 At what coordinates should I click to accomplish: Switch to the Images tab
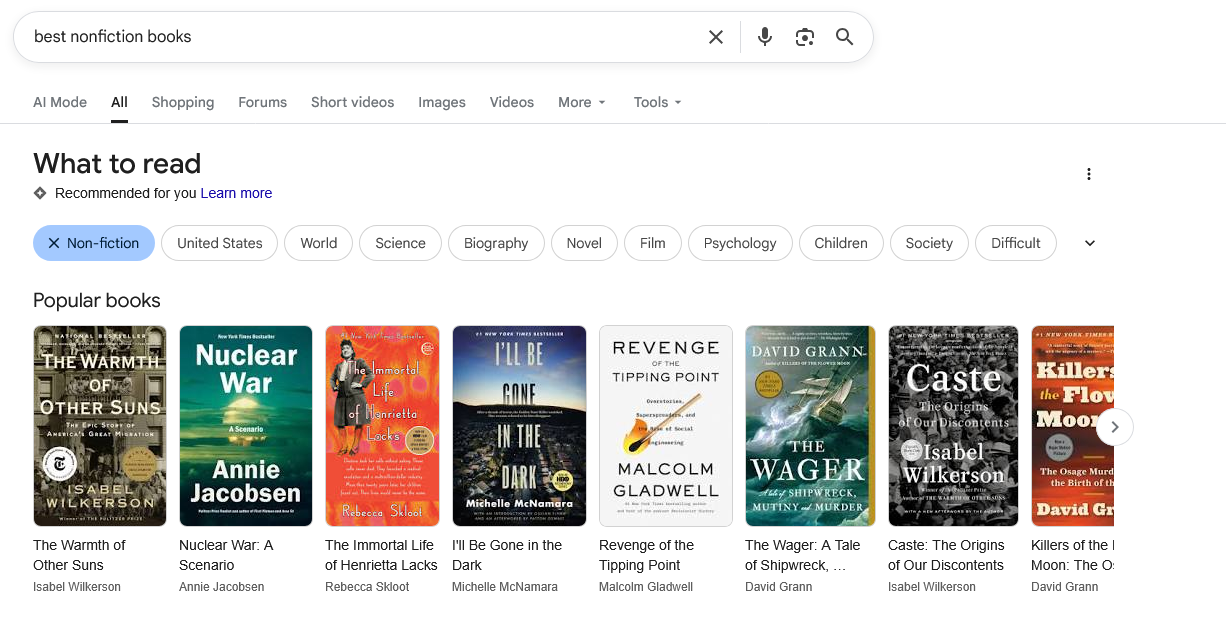(x=442, y=102)
